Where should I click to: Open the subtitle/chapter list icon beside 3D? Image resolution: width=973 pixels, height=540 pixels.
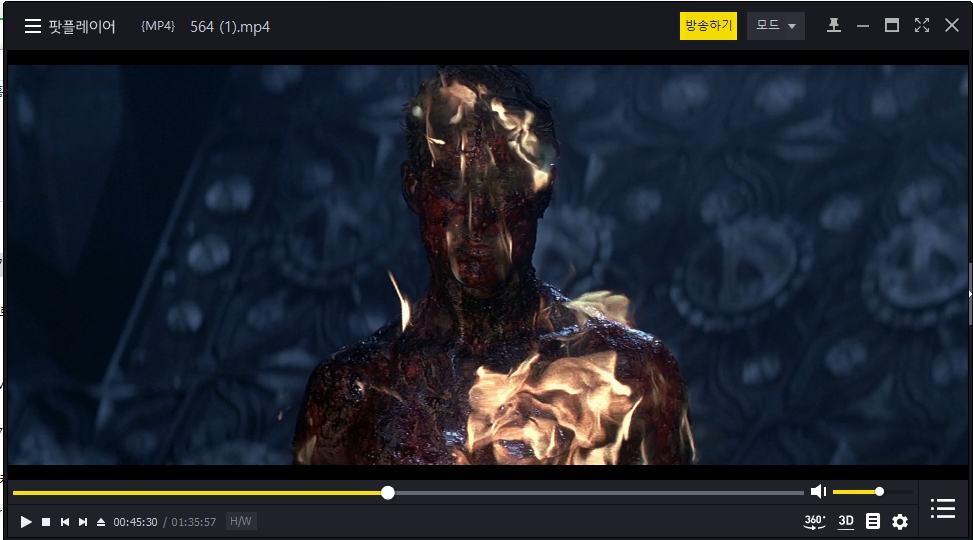click(x=872, y=521)
